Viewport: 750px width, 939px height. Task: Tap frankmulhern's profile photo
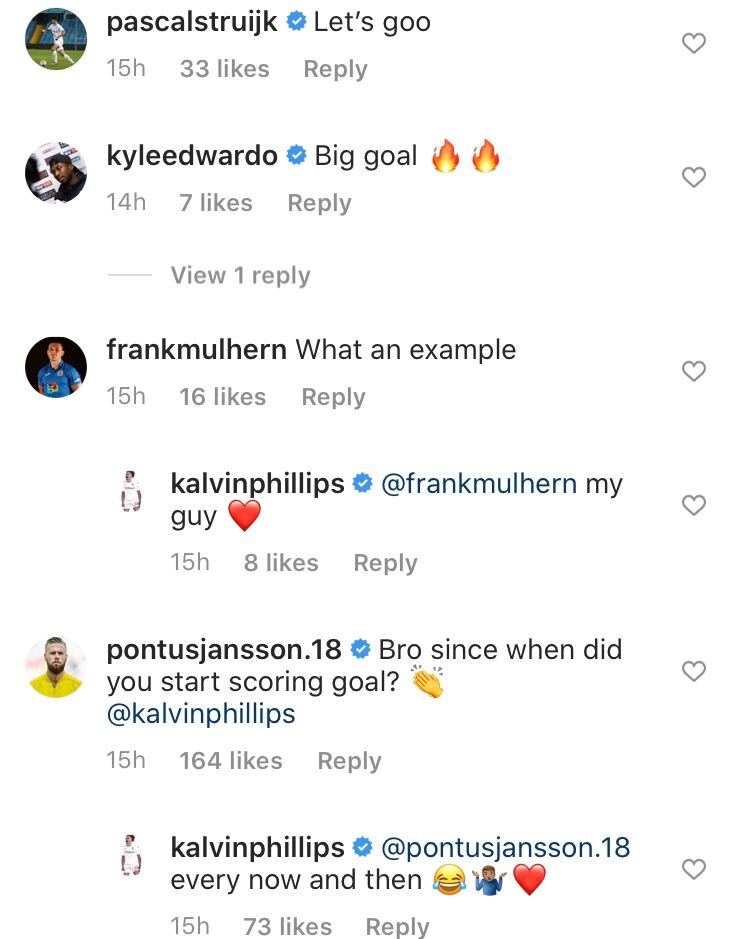55,367
